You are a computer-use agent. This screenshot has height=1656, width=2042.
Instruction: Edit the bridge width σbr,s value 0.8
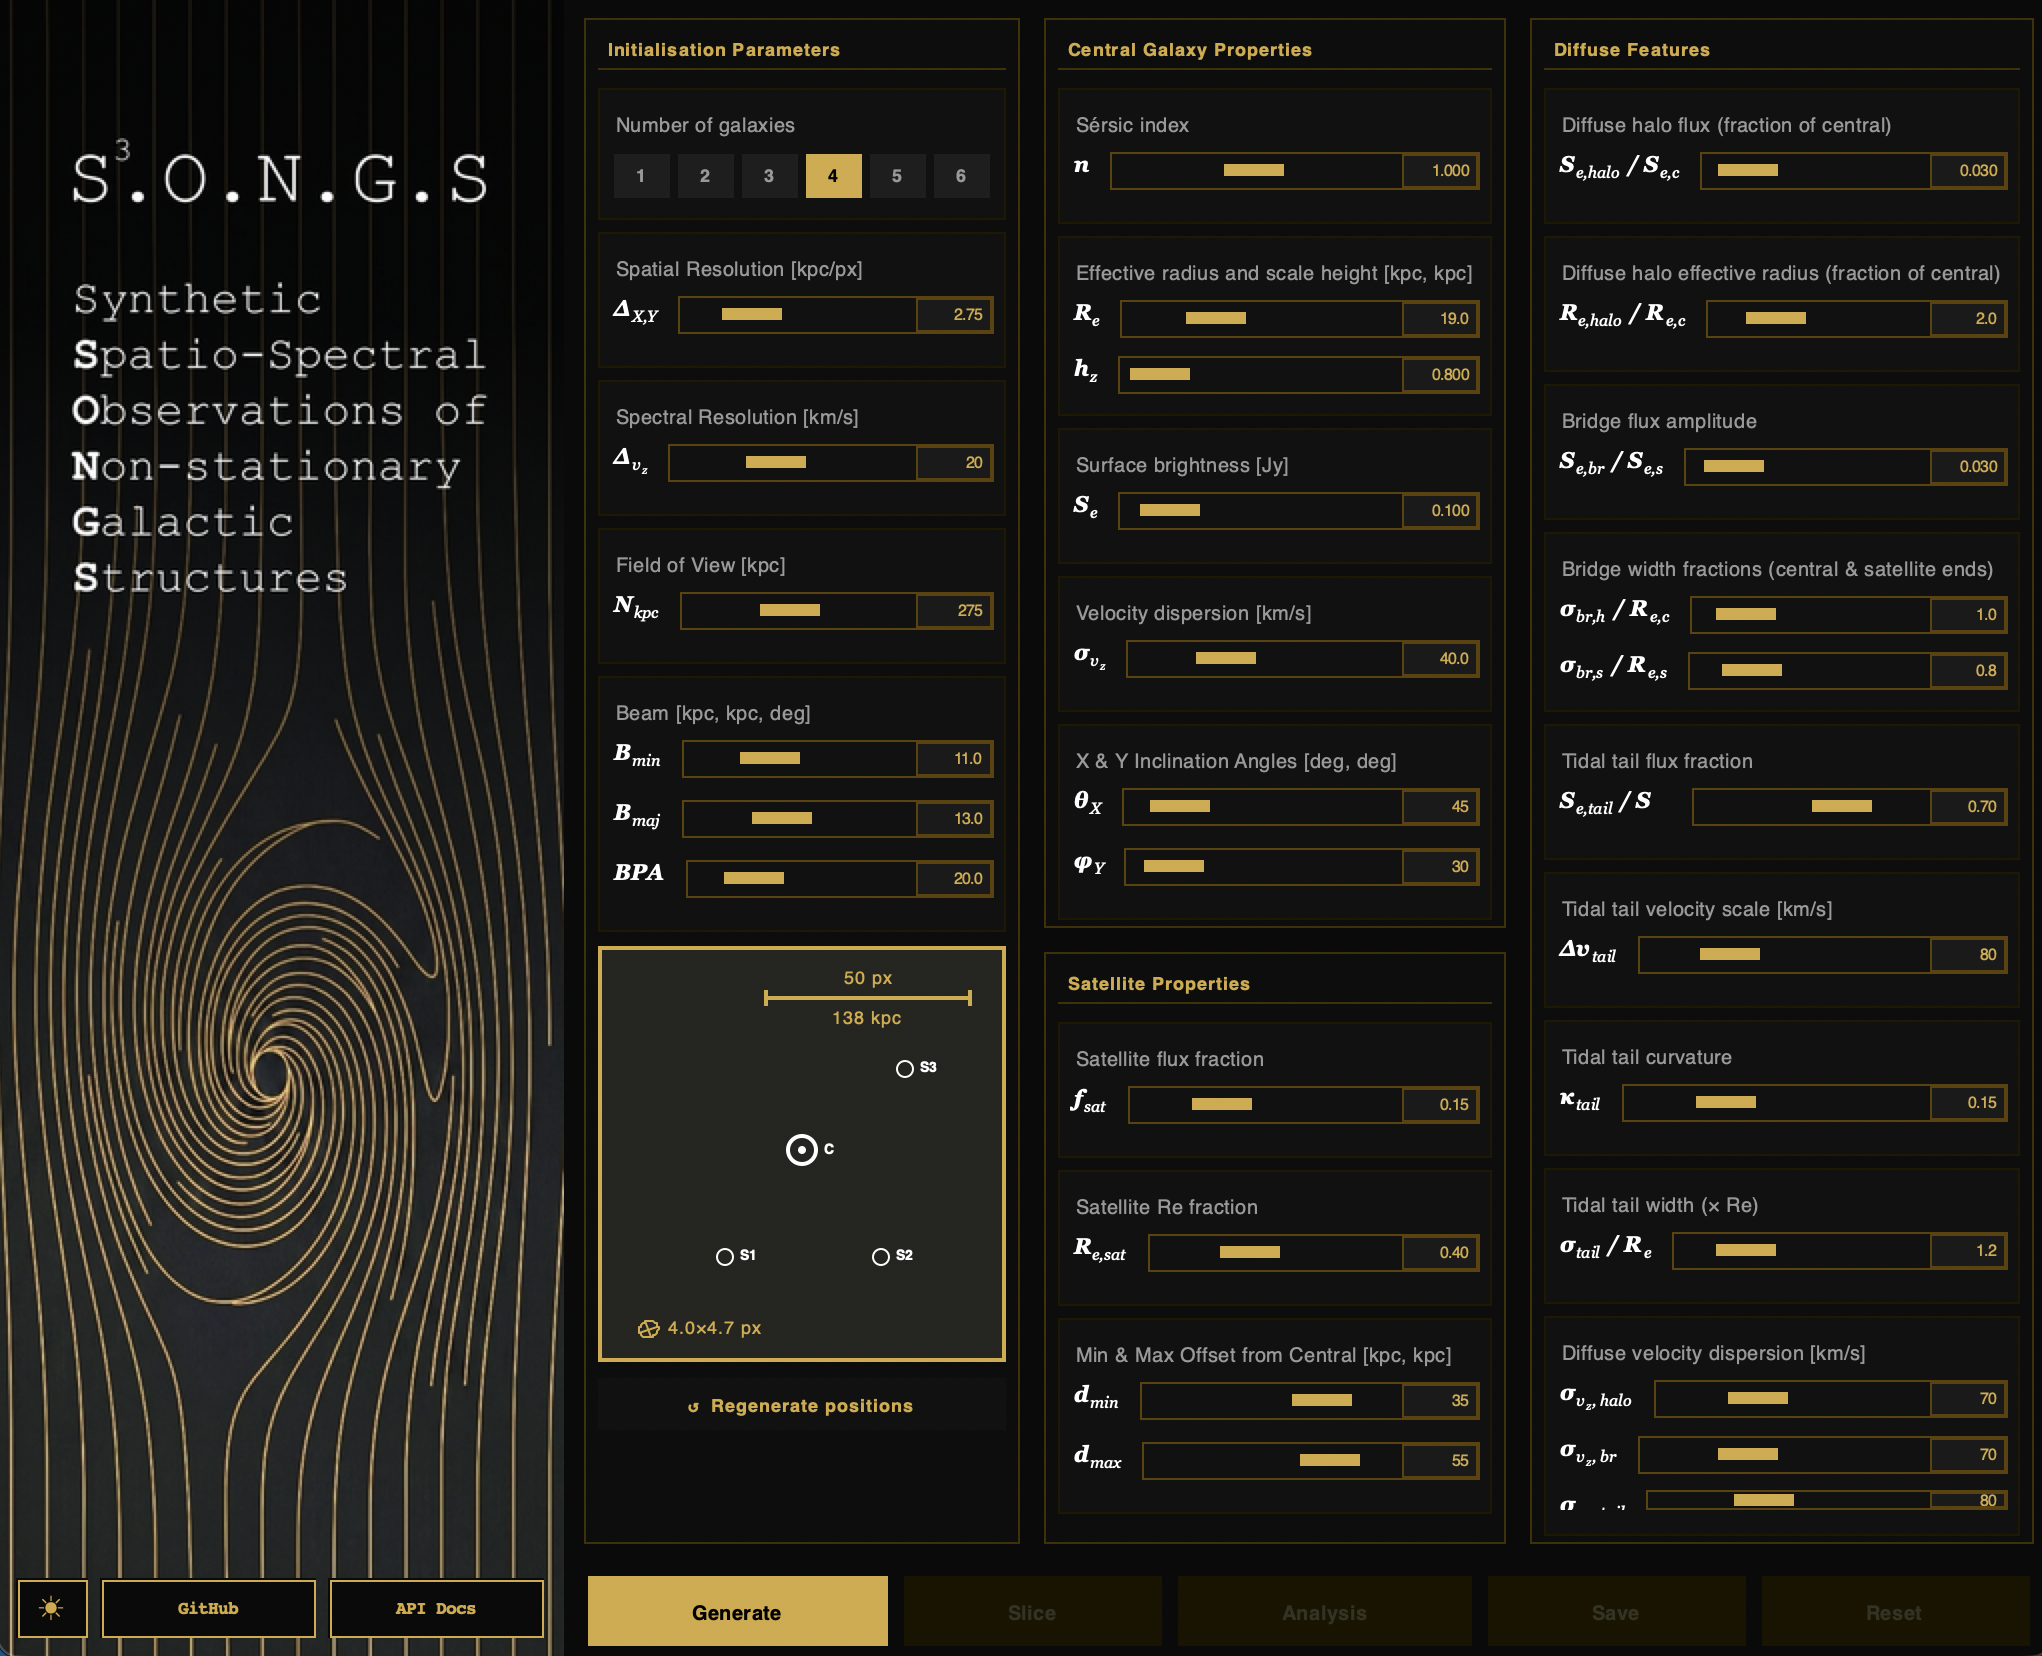(1969, 671)
